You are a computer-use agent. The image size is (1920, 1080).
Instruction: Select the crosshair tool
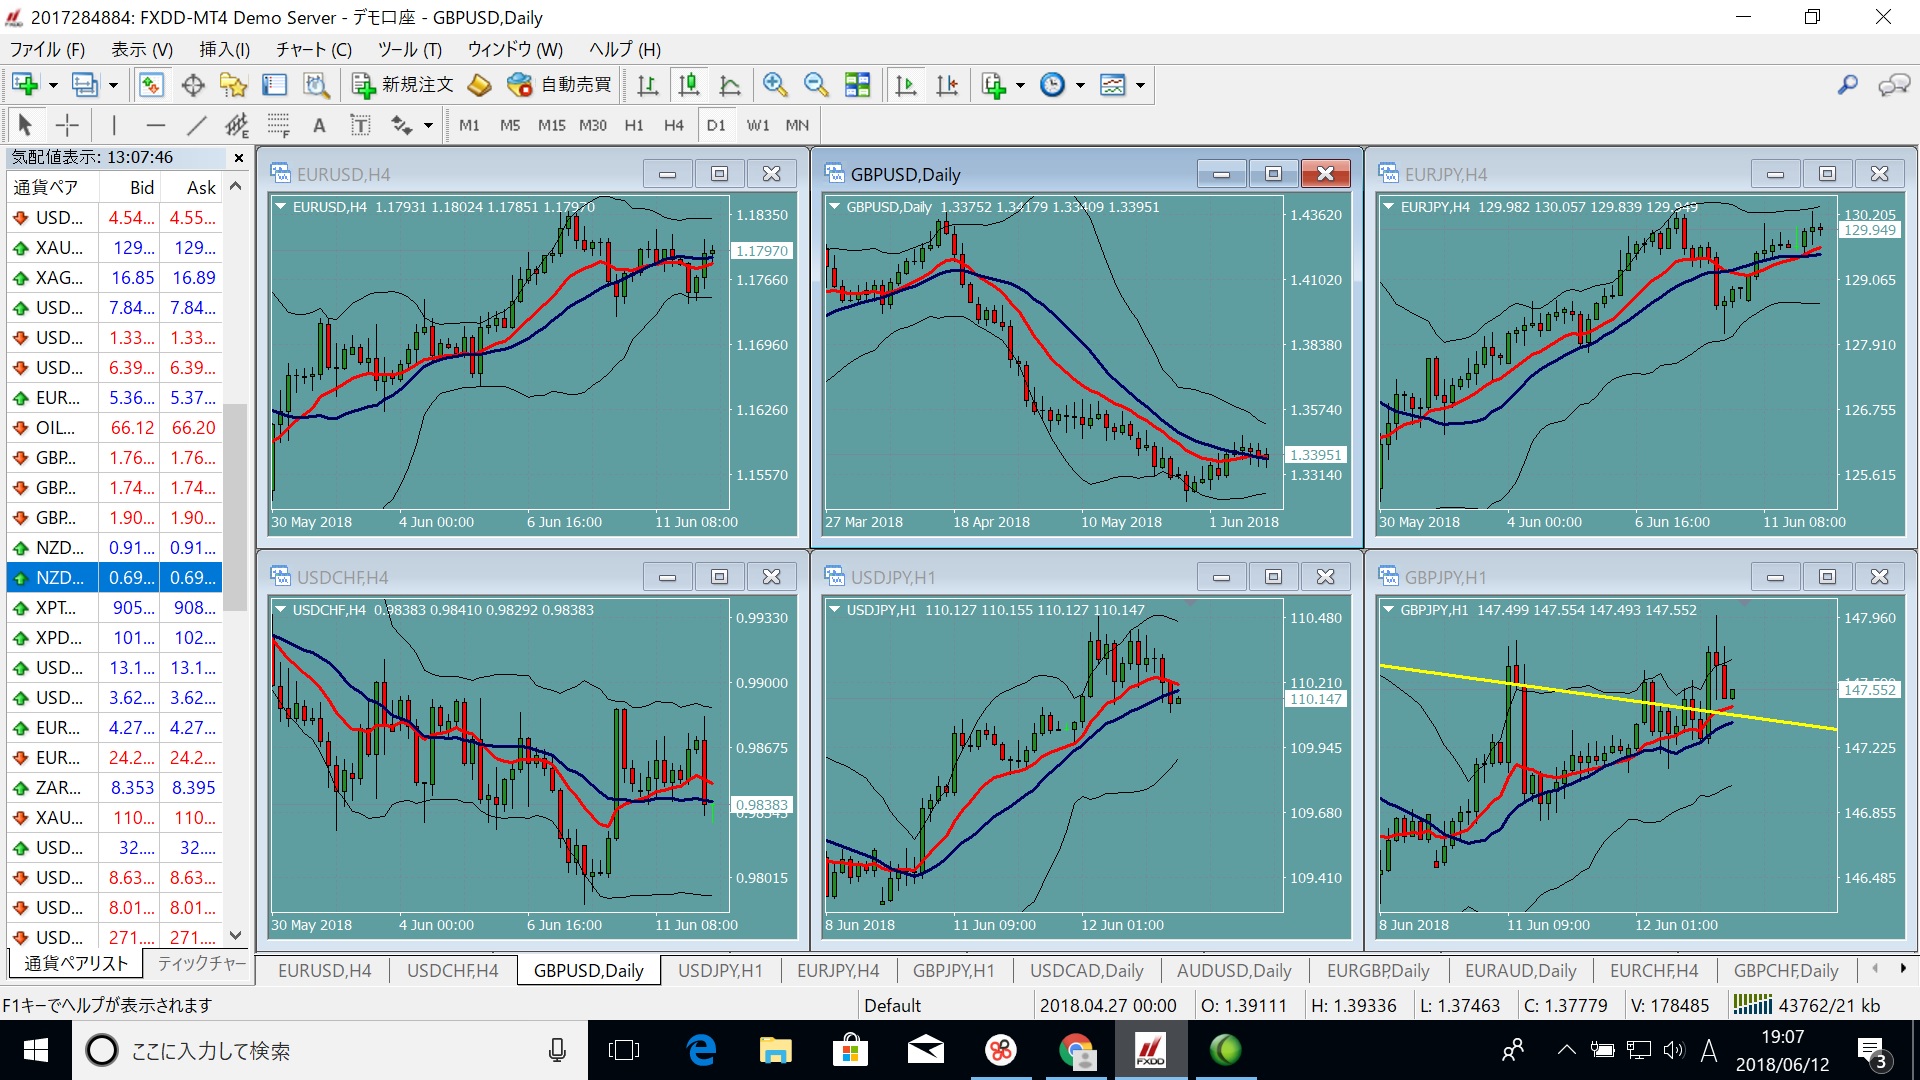click(x=67, y=125)
